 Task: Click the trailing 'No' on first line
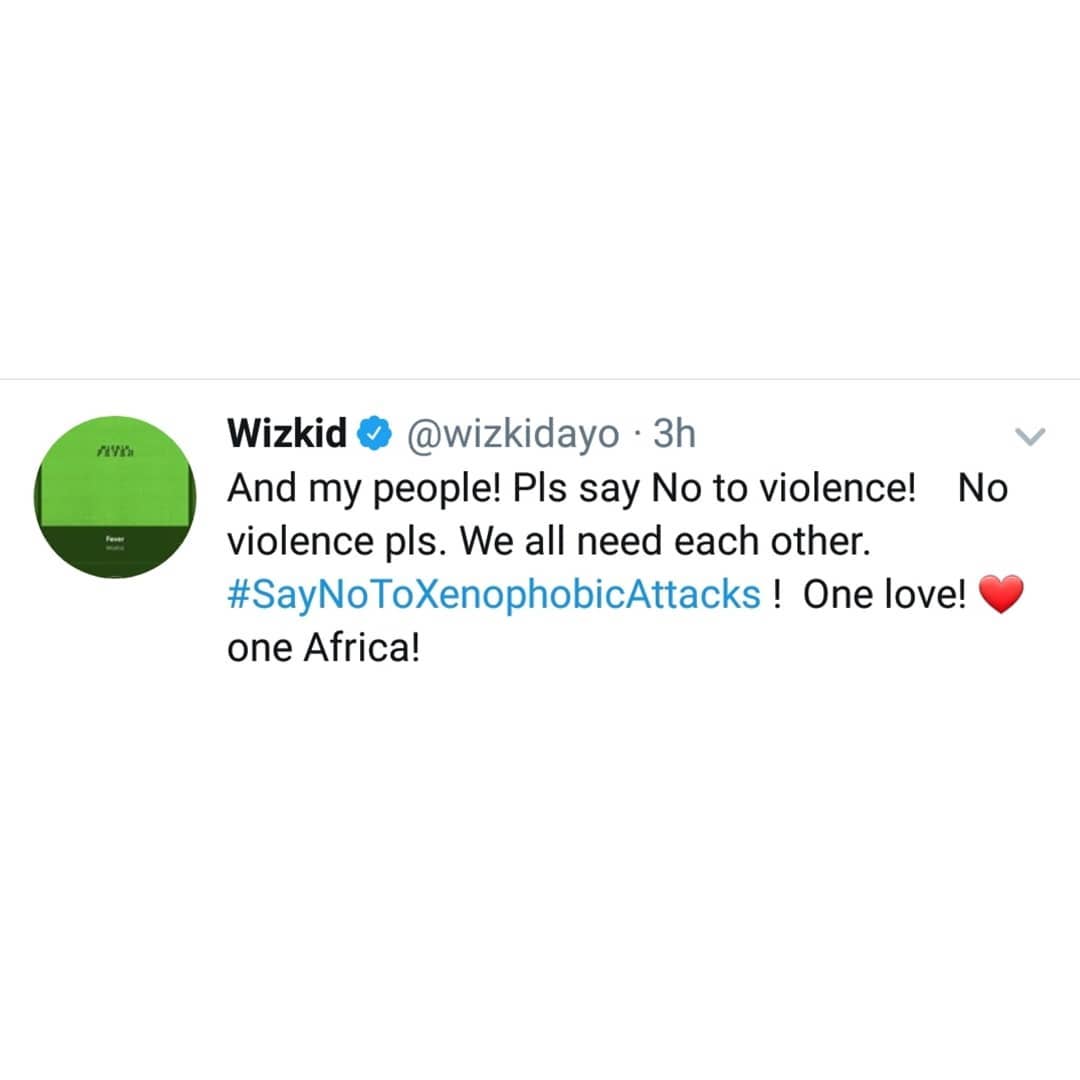coord(983,488)
